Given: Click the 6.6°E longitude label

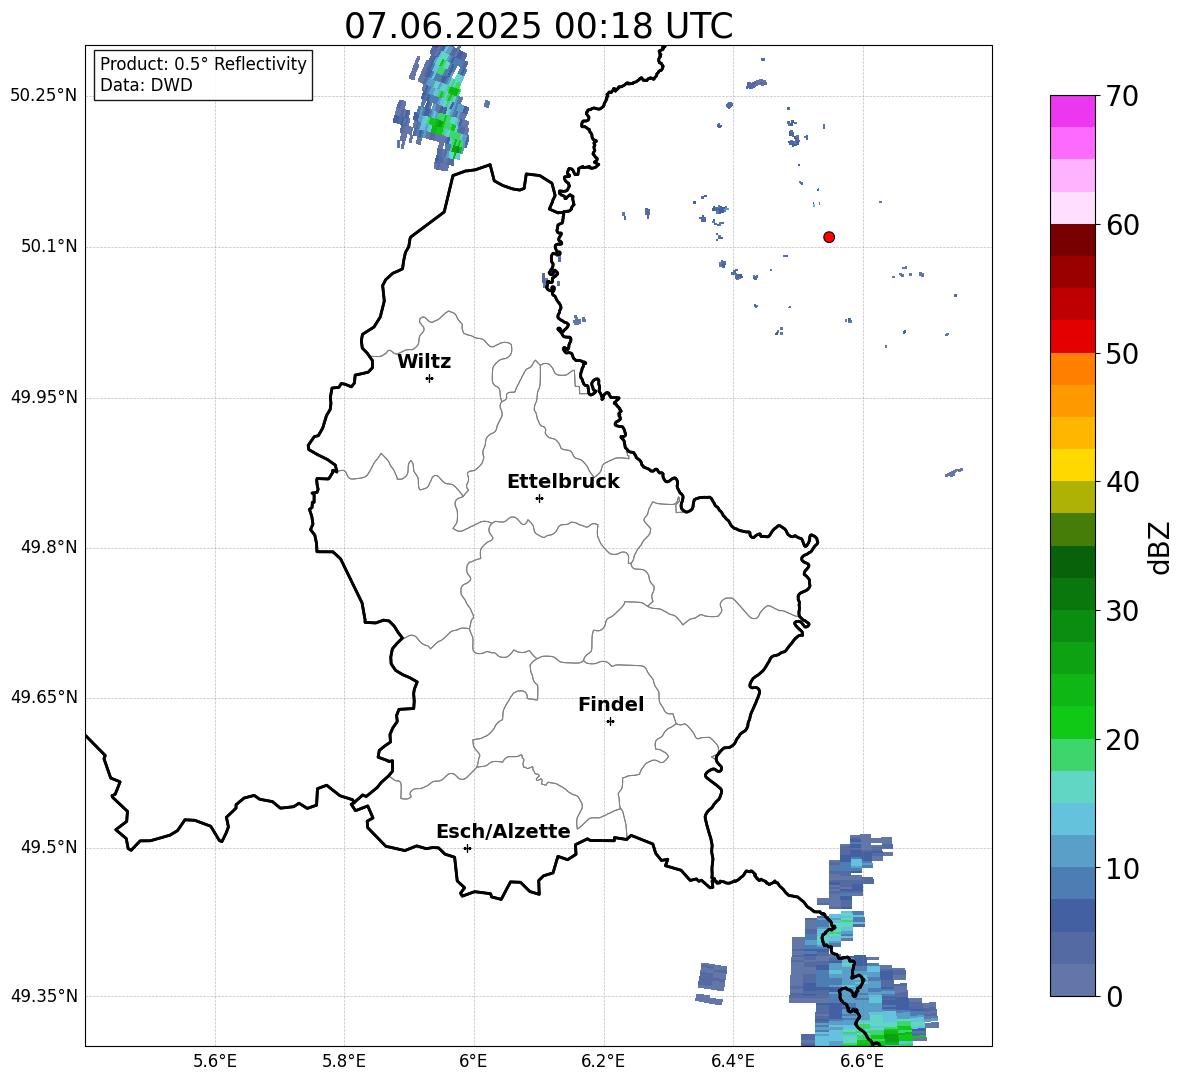Looking at the screenshot, I should click(862, 1061).
